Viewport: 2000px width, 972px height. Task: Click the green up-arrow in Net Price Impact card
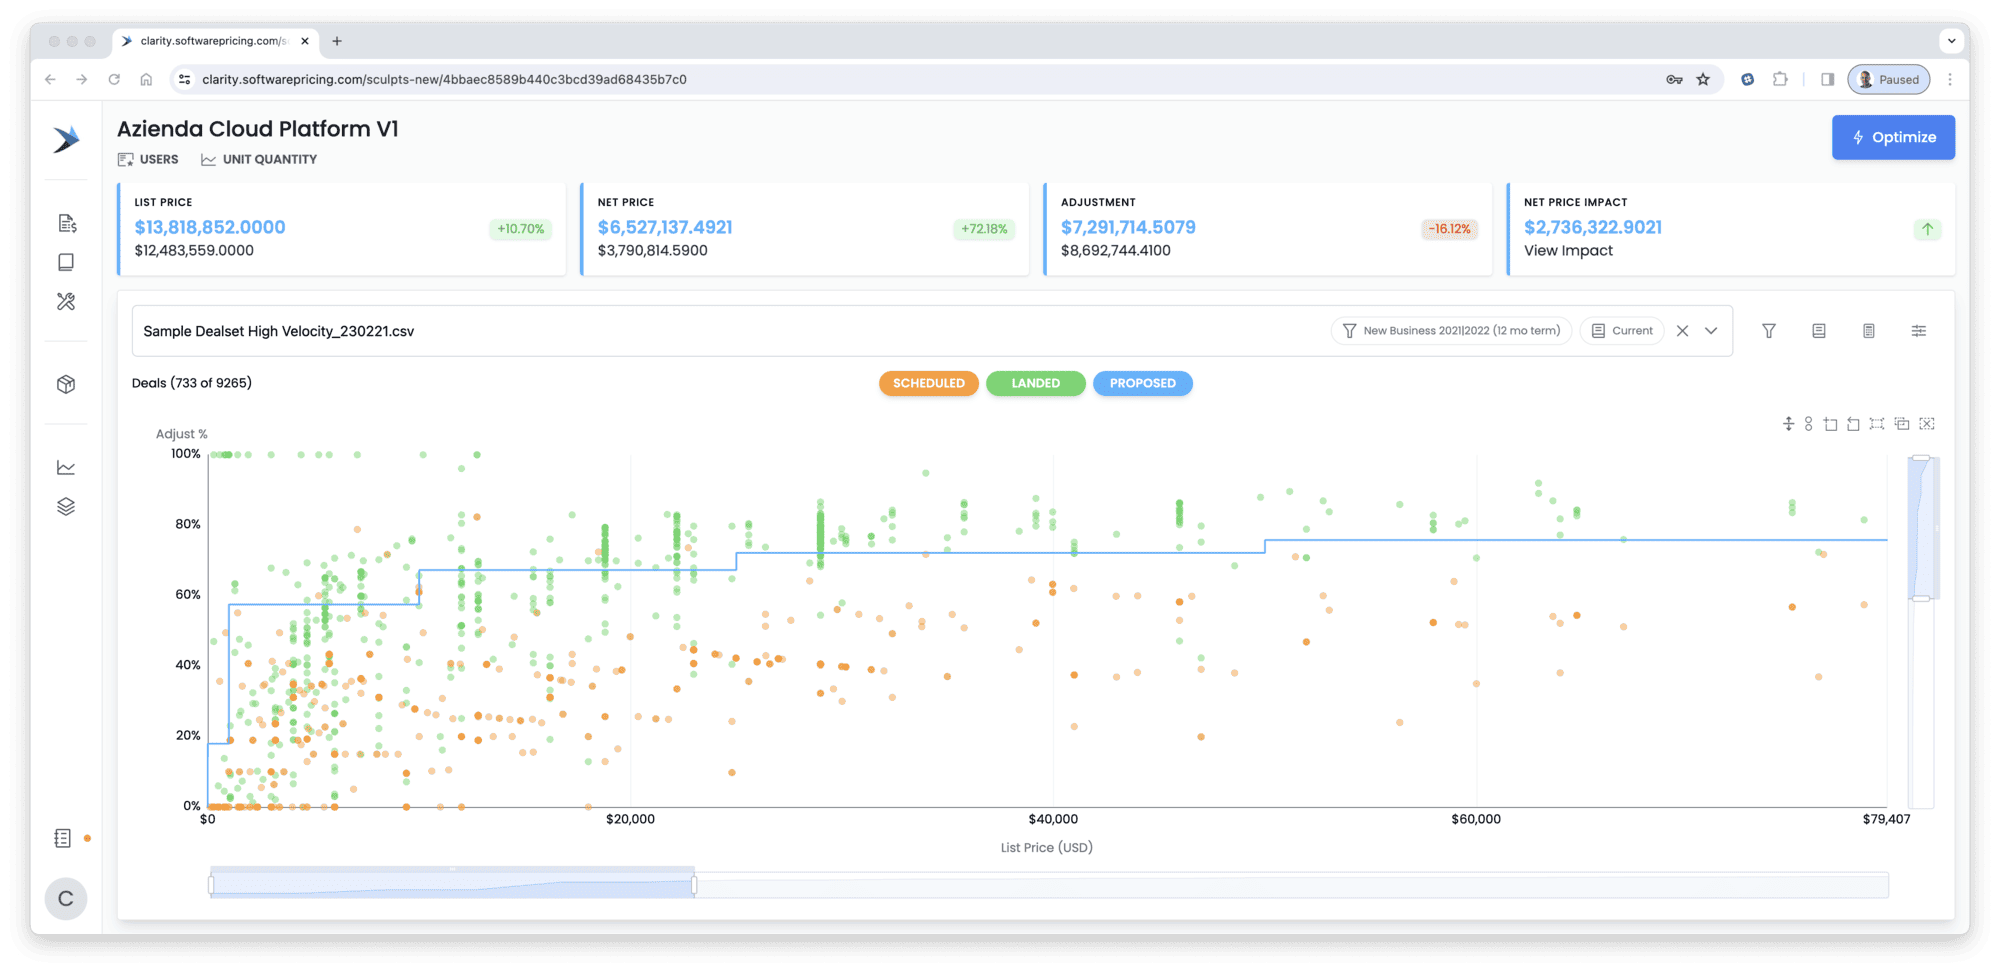[1927, 229]
